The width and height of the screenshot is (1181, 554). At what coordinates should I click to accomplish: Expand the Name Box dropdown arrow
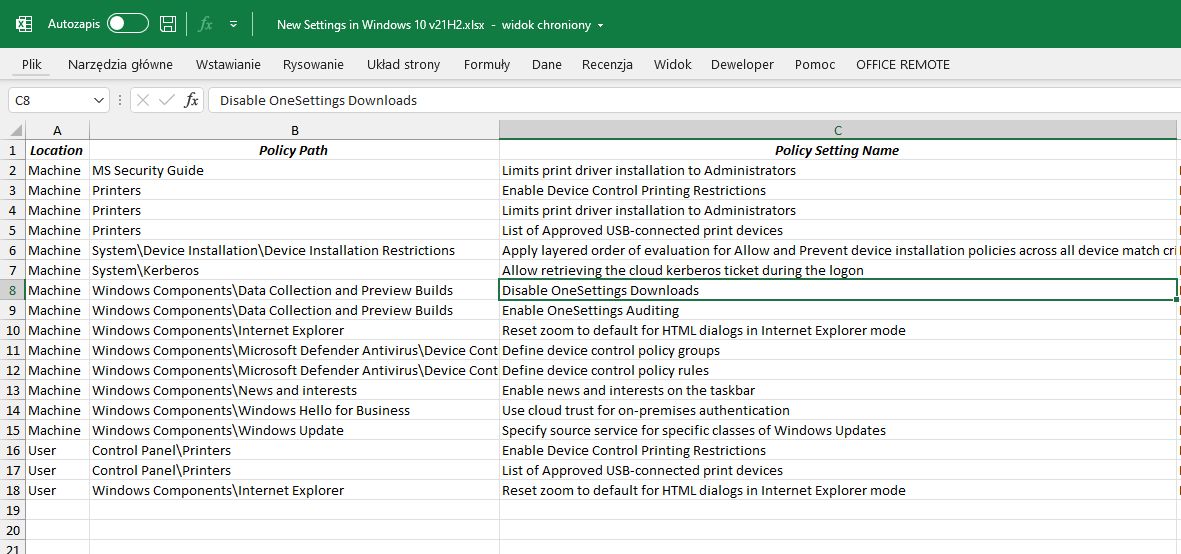tap(99, 100)
